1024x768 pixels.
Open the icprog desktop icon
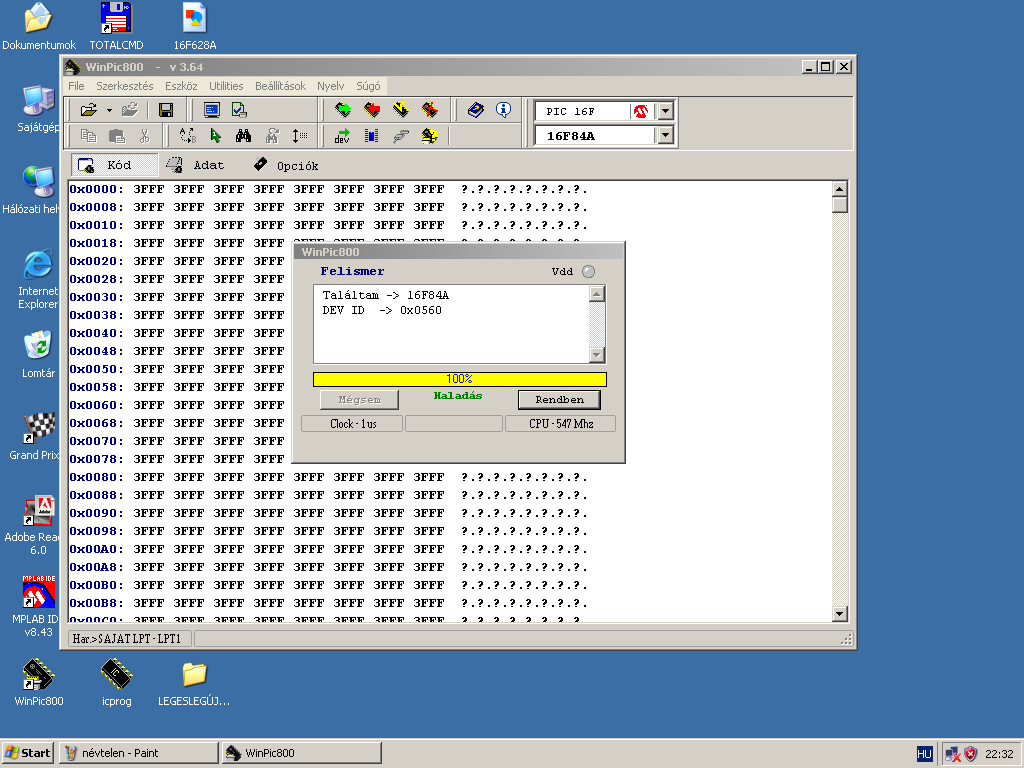pyautogui.click(x=117, y=682)
